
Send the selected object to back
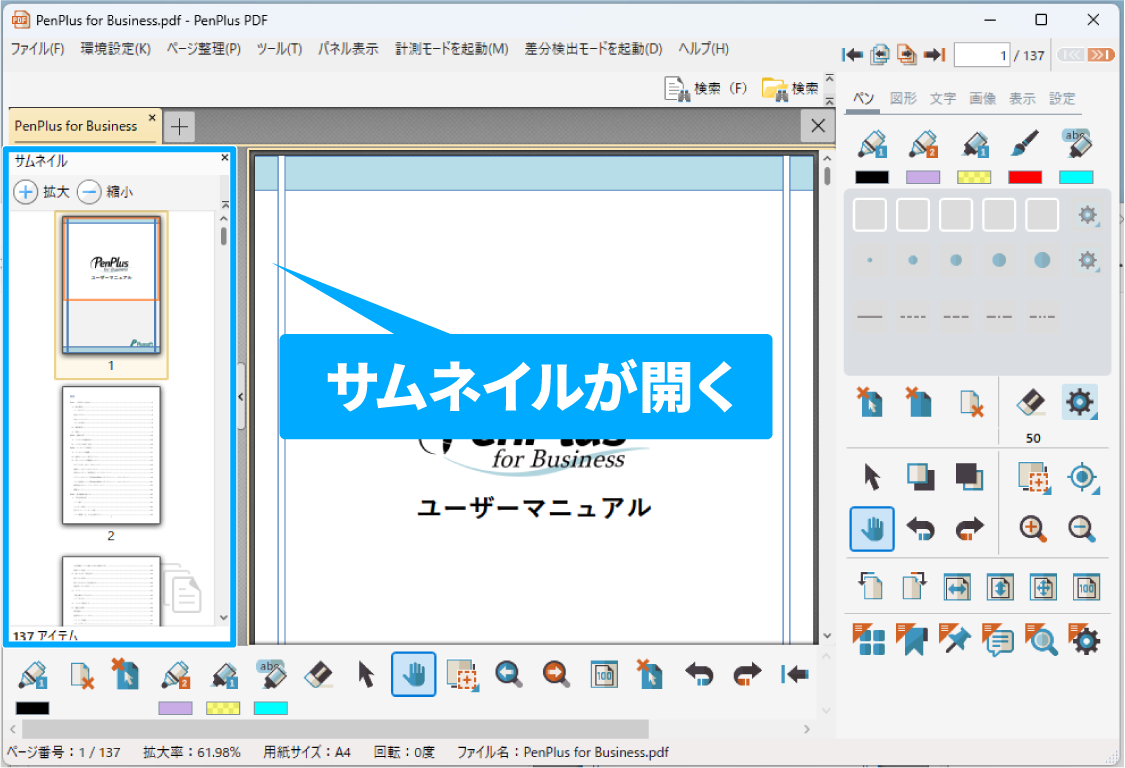(x=969, y=477)
